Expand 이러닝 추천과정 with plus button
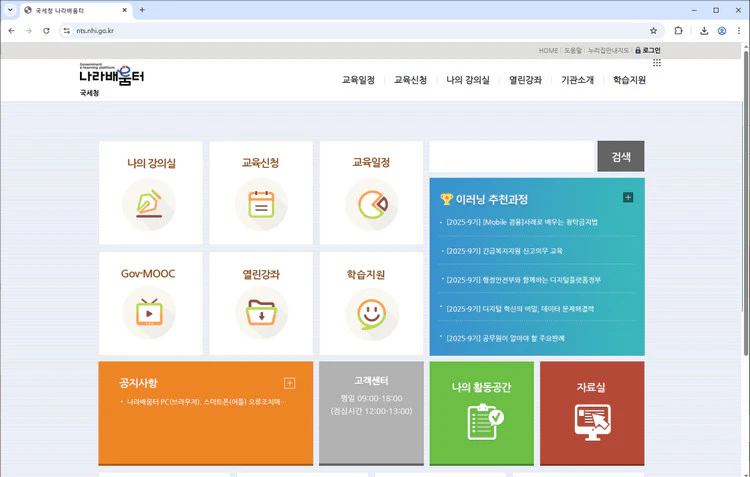This screenshot has height=477, width=750. [628, 197]
